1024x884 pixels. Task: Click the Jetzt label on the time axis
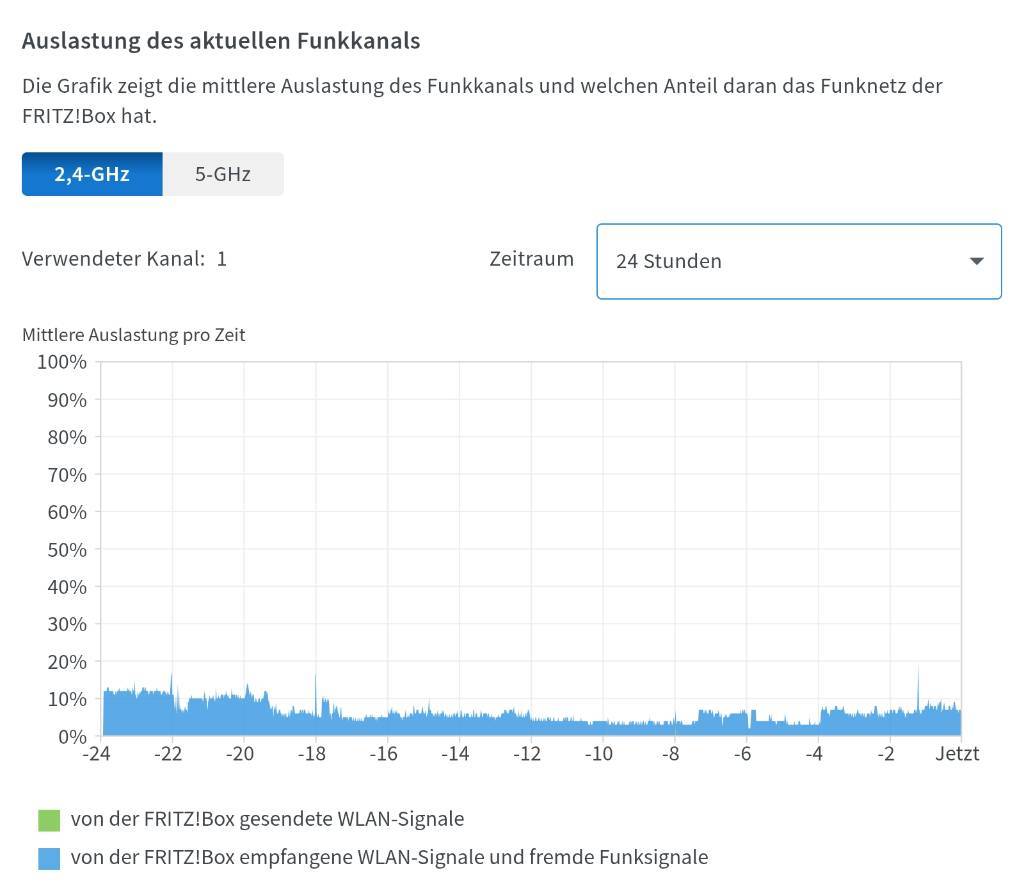click(x=957, y=754)
